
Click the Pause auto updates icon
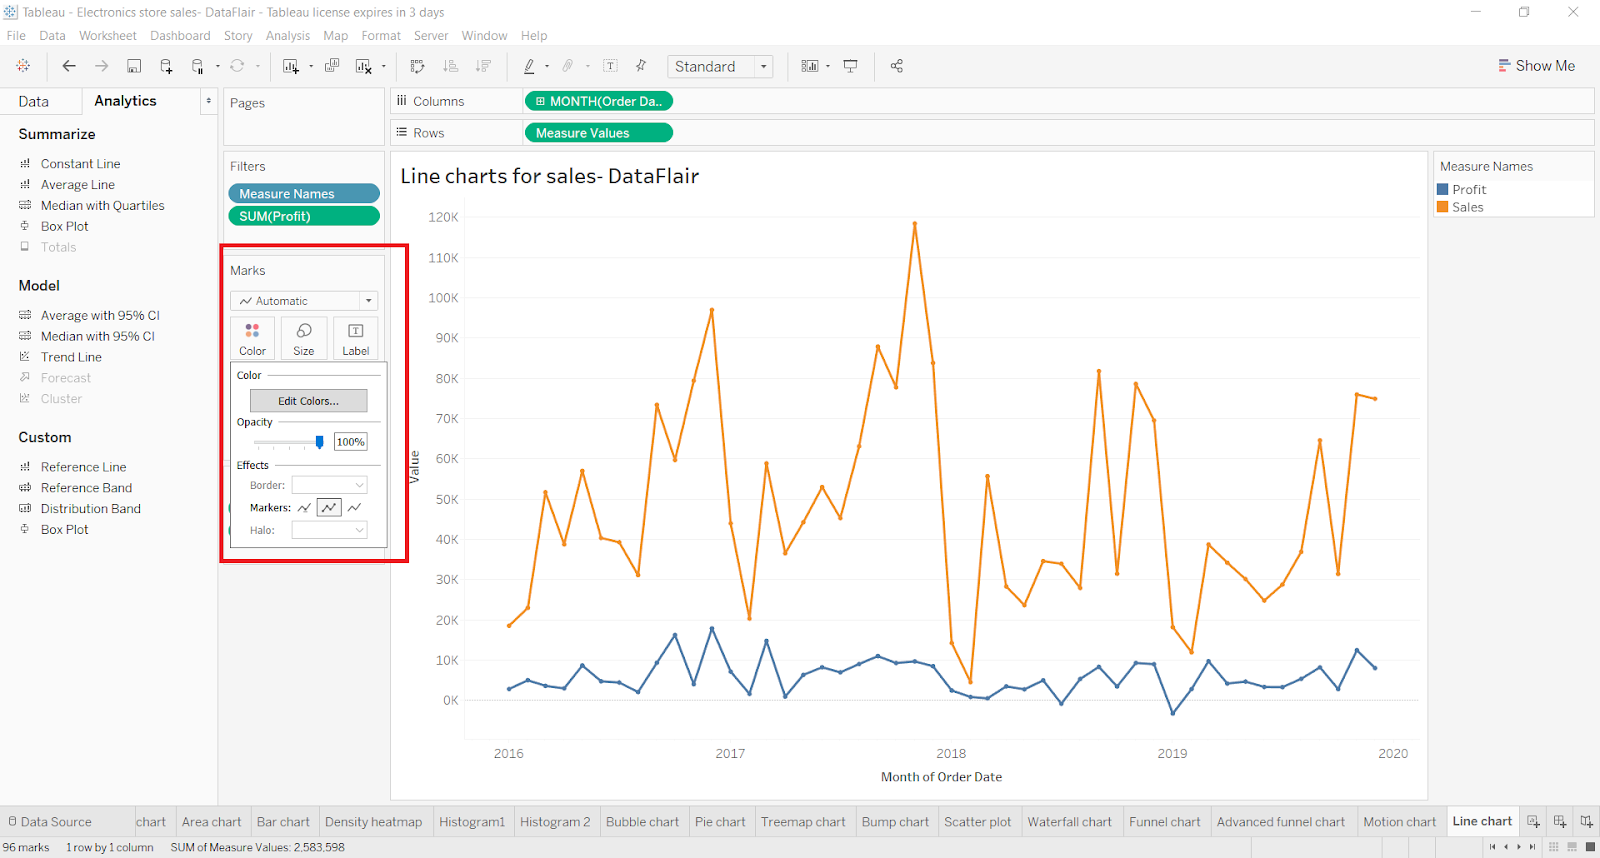click(x=198, y=66)
